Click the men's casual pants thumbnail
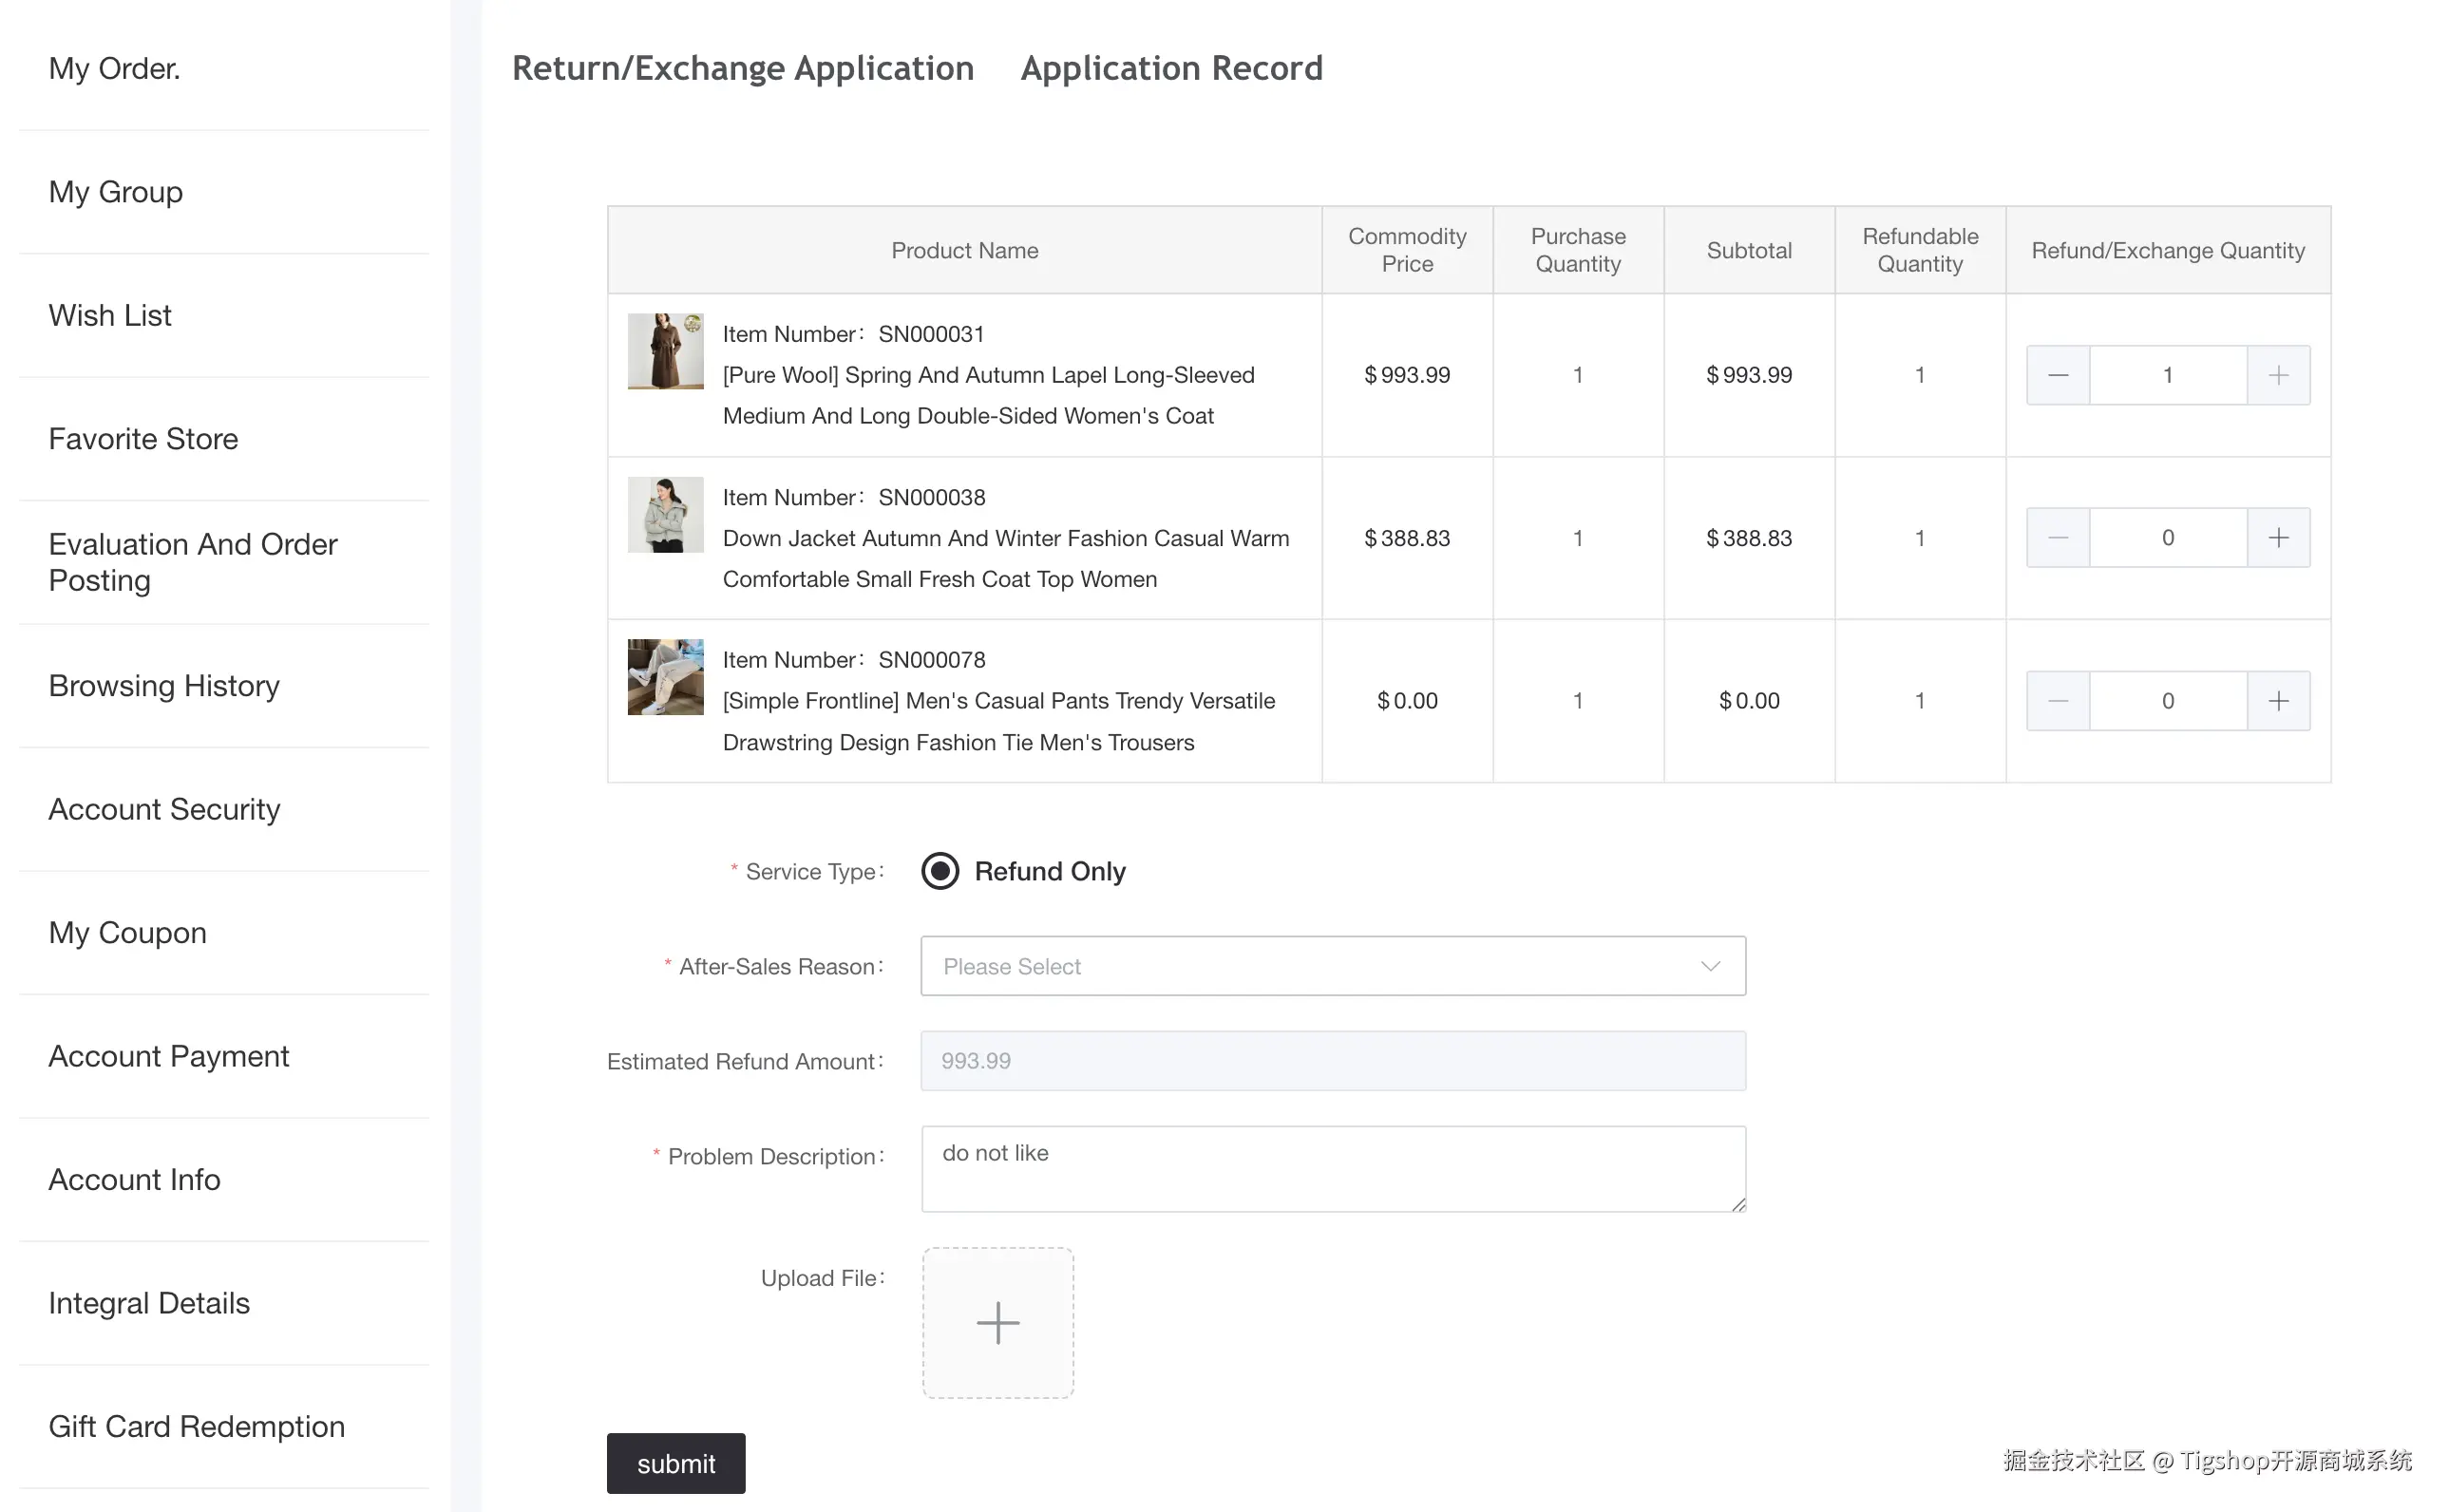The image size is (2449, 1512). (x=665, y=677)
